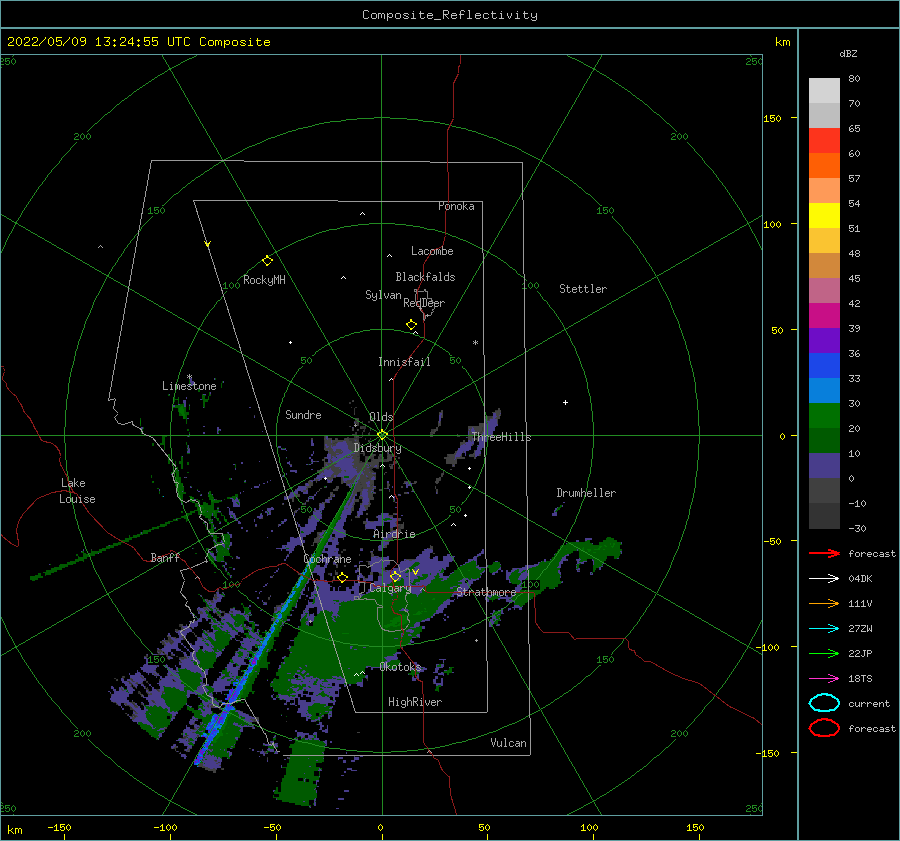Click the yellow diamond marker above Calgary
The width and height of the screenshot is (900, 841).
click(x=395, y=576)
